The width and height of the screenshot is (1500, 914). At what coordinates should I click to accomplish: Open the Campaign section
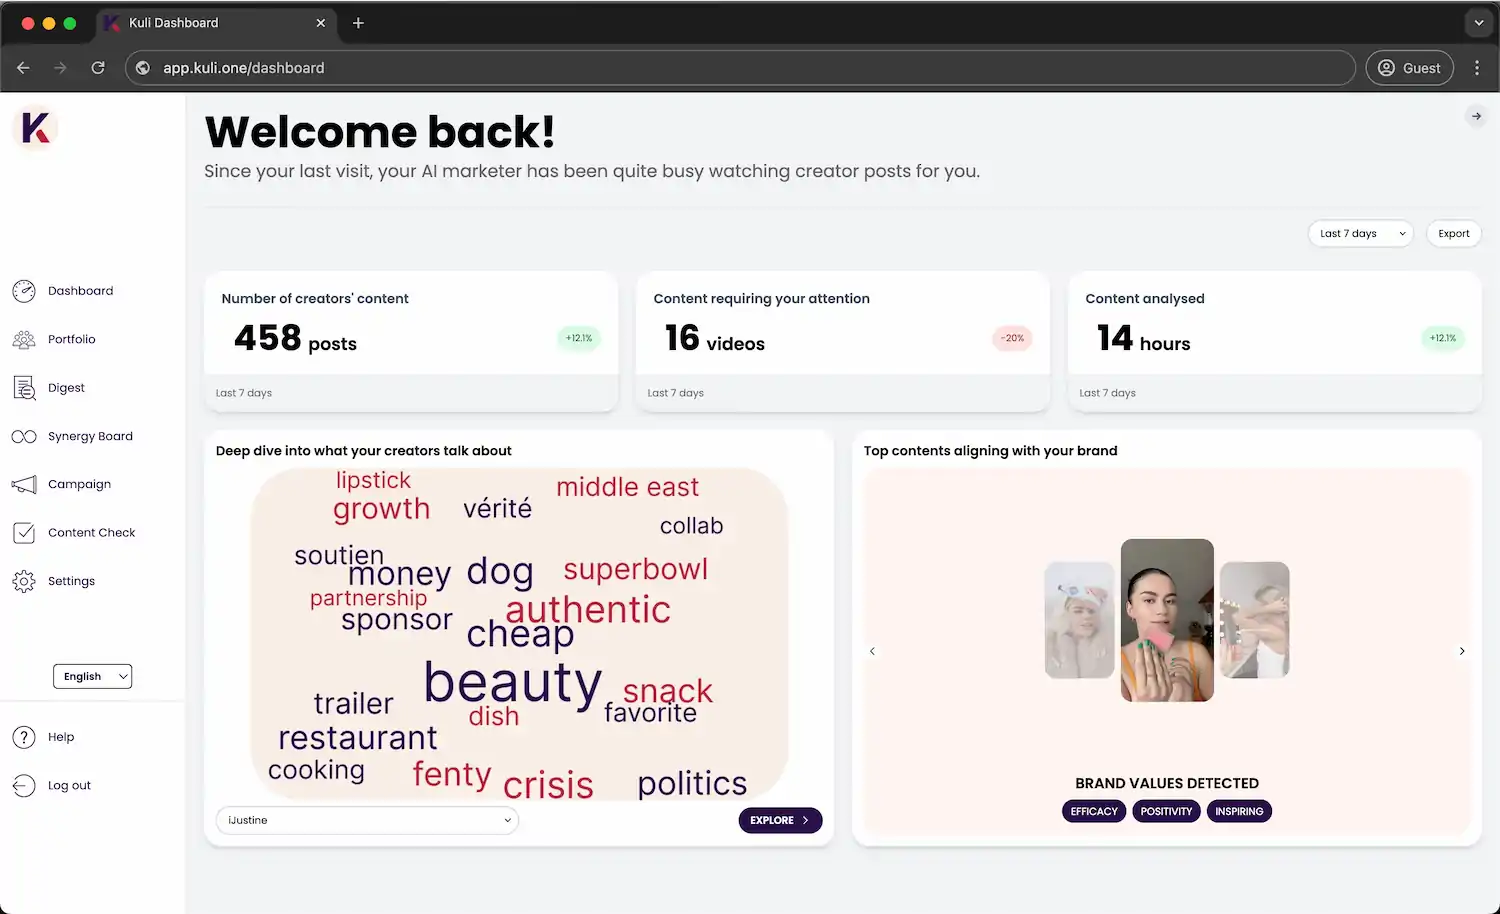pyautogui.click(x=78, y=484)
